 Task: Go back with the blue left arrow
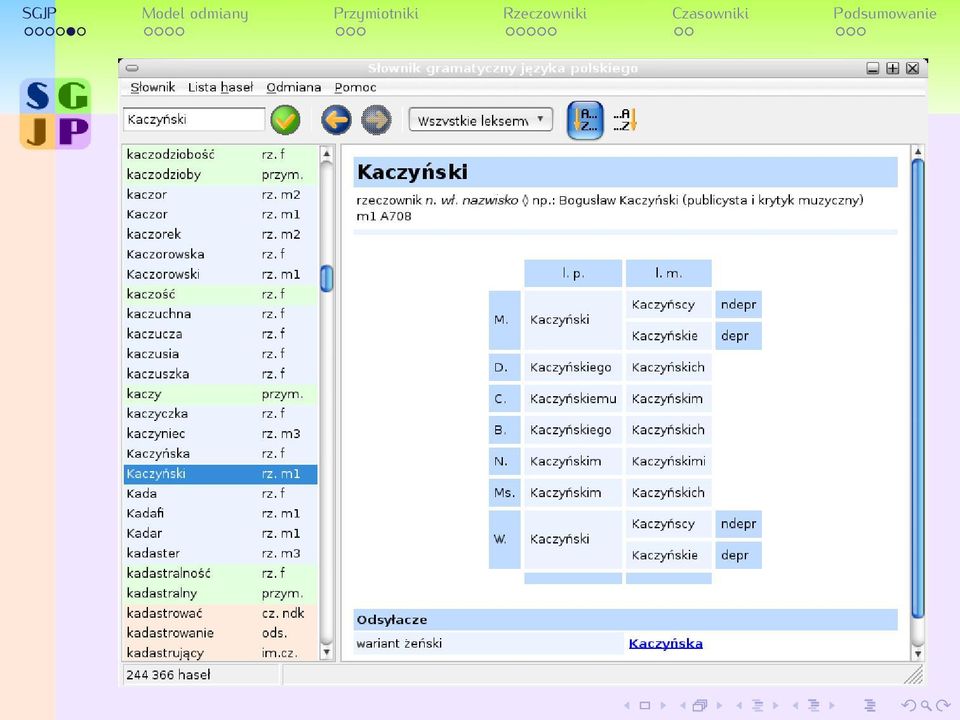[x=336, y=119]
